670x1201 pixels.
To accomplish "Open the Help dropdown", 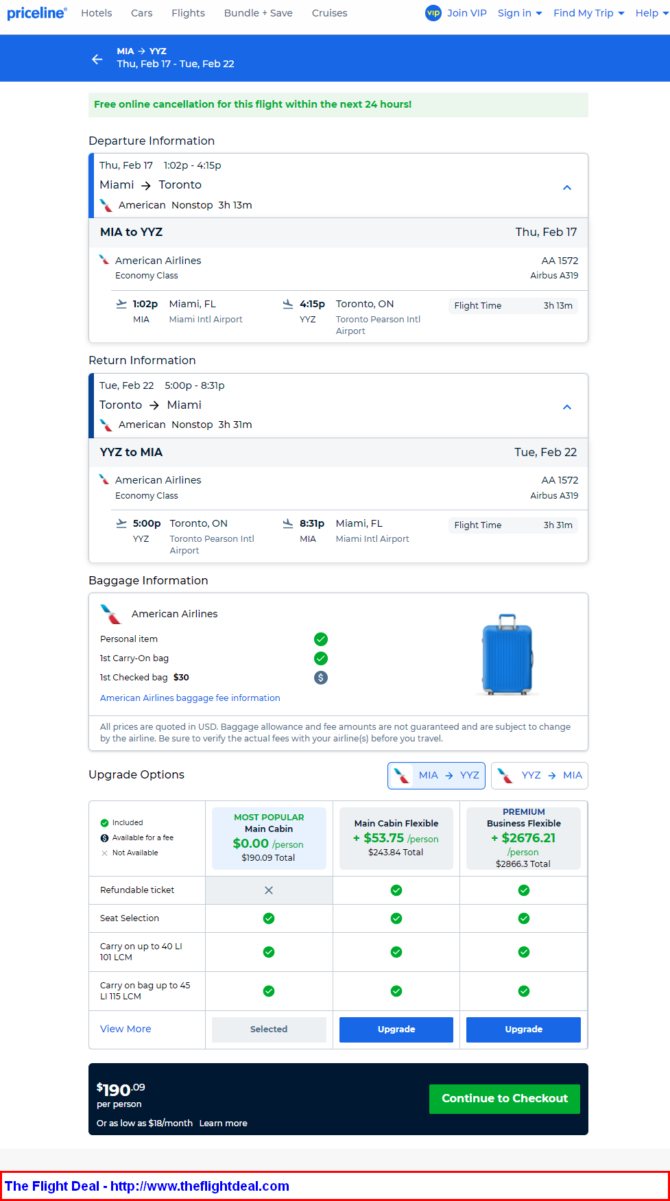I will (651, 13).
